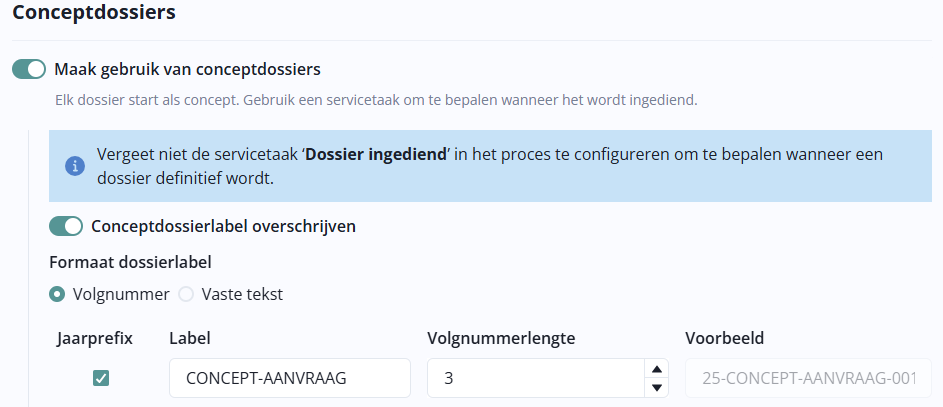Disable the 'Maak gebruik van conceptdossiers' toggle switch

click(x=29, y=69)
